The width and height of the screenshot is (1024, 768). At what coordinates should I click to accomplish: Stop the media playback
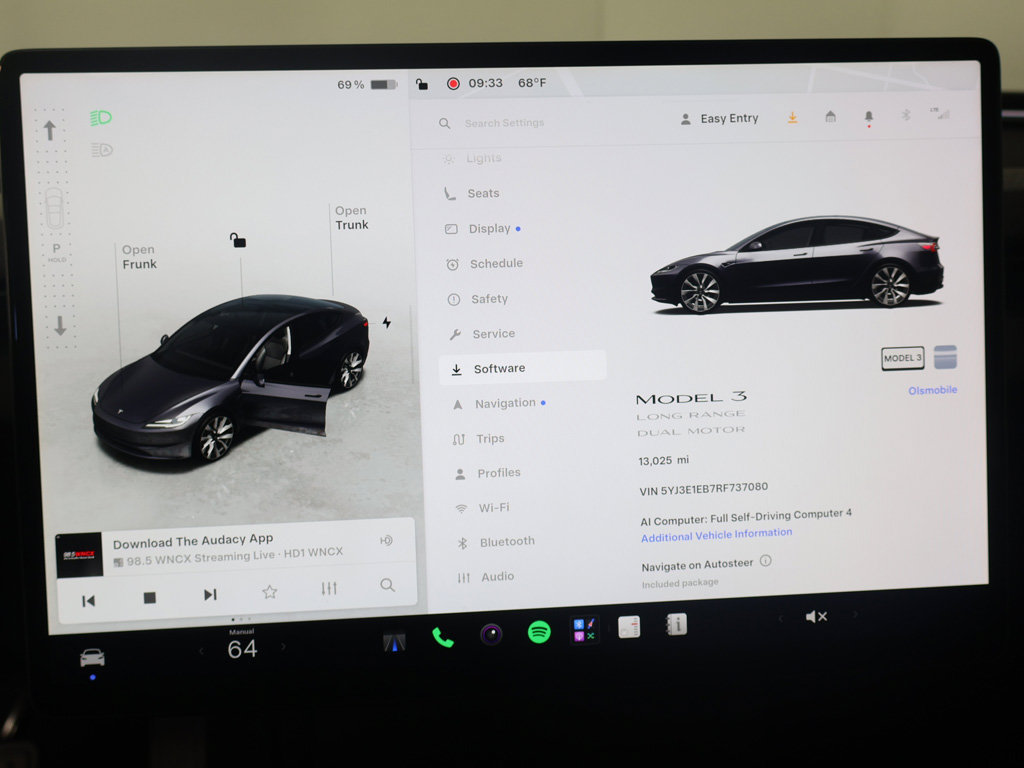point(150,598)
